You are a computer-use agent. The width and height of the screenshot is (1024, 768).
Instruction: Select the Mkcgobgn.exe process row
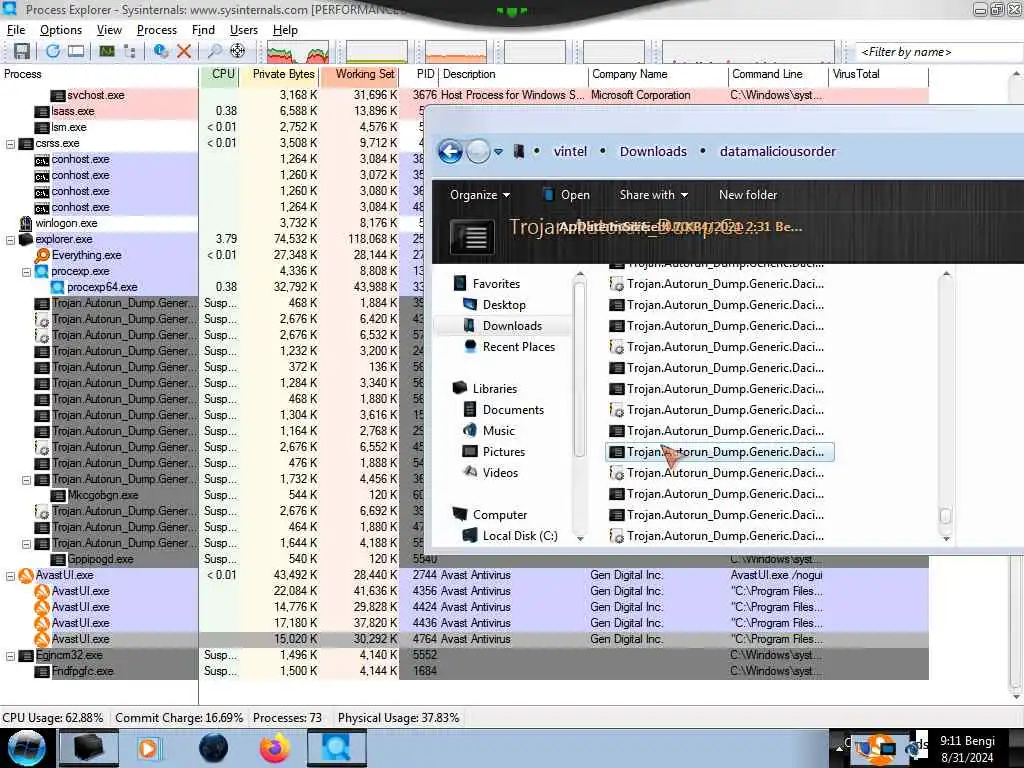[x=99, y=496]
